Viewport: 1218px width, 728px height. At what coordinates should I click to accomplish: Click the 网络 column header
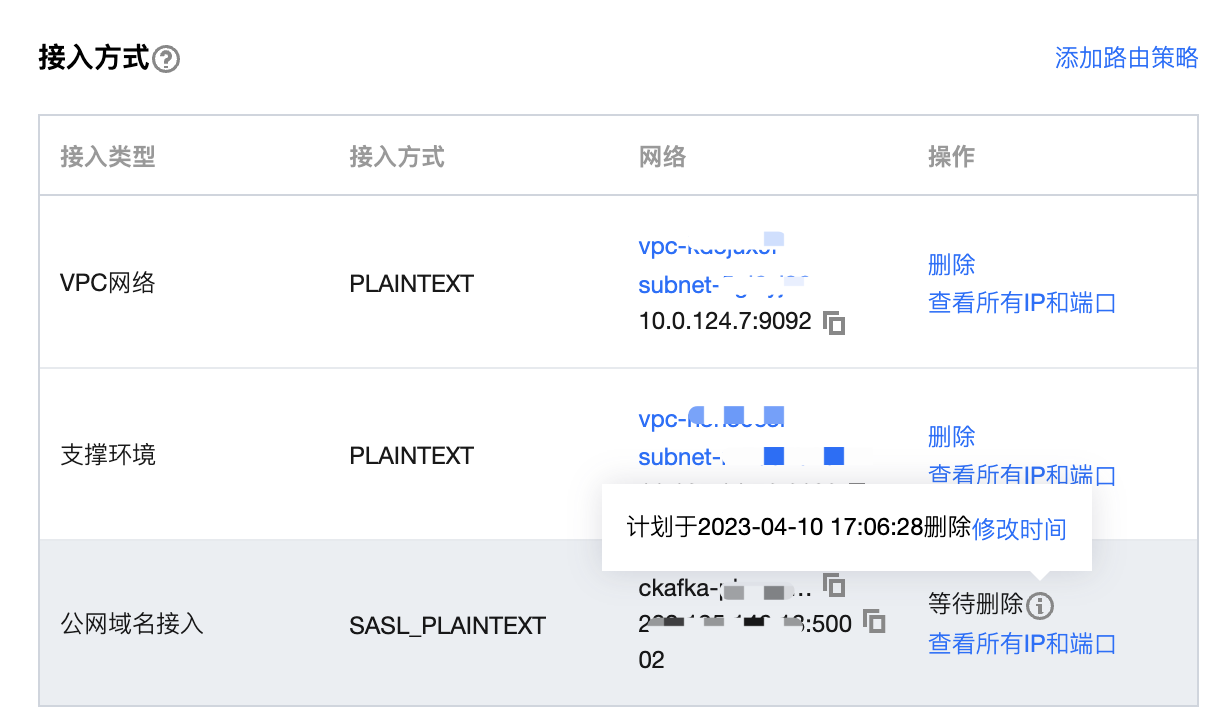(x=662, y=157)
